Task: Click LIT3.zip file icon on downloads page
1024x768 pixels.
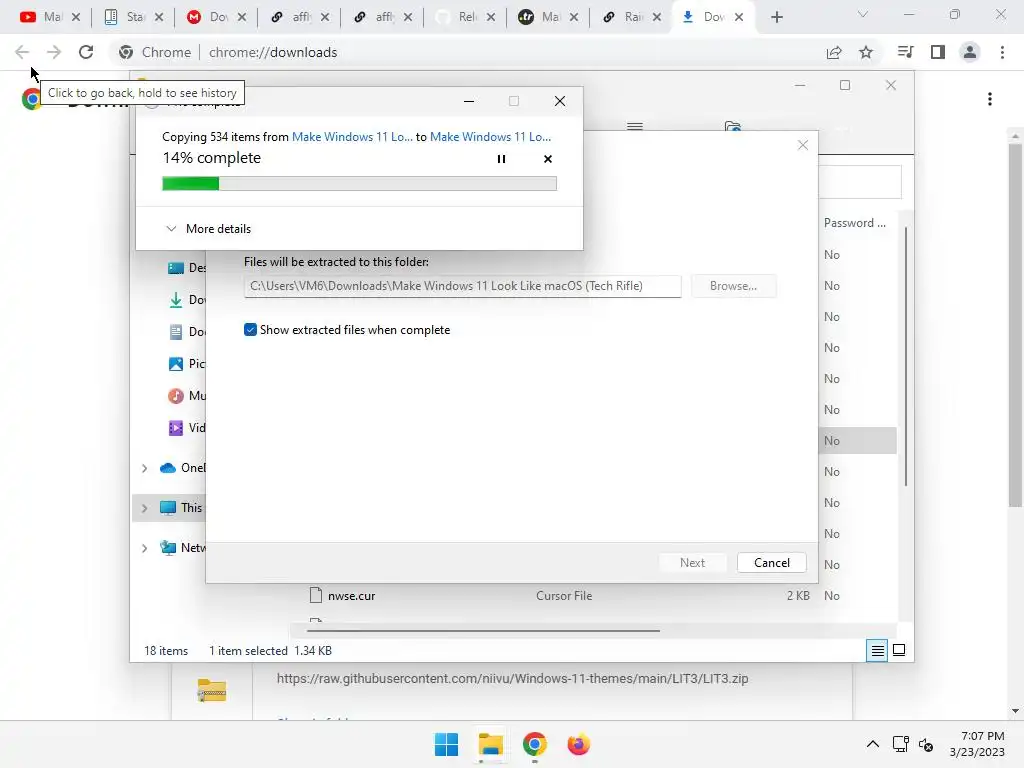Action: click(212, 690)
